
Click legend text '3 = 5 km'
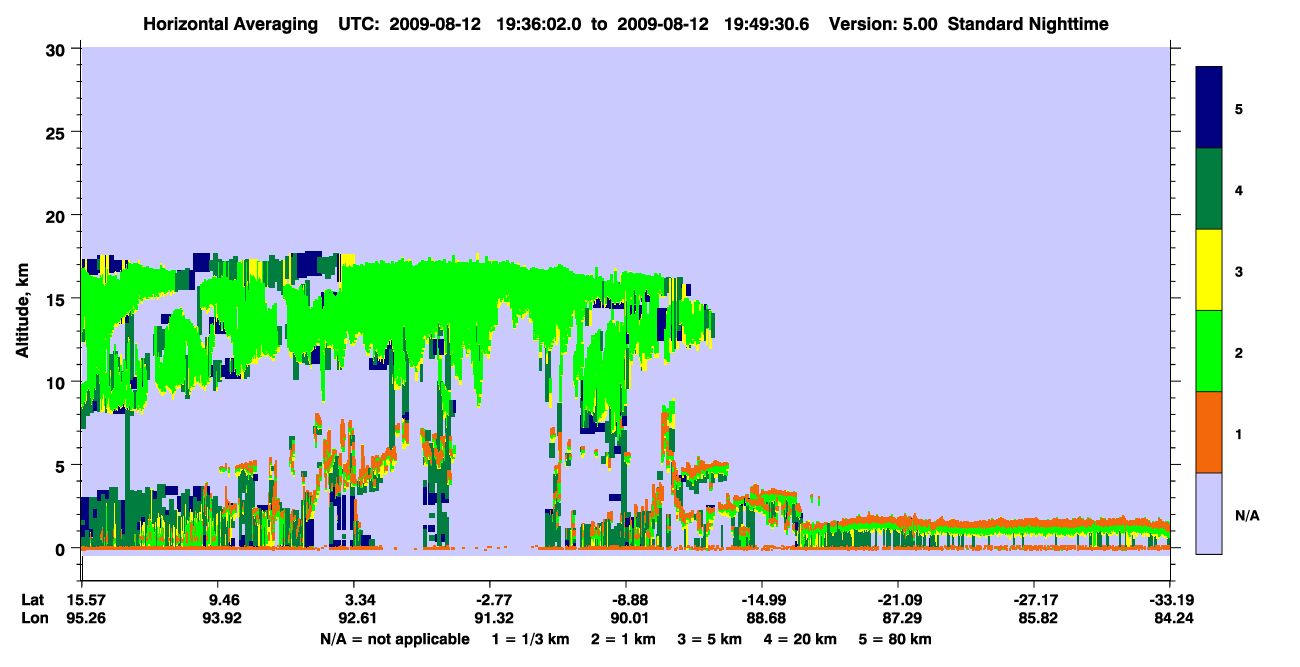coord(709,639)
